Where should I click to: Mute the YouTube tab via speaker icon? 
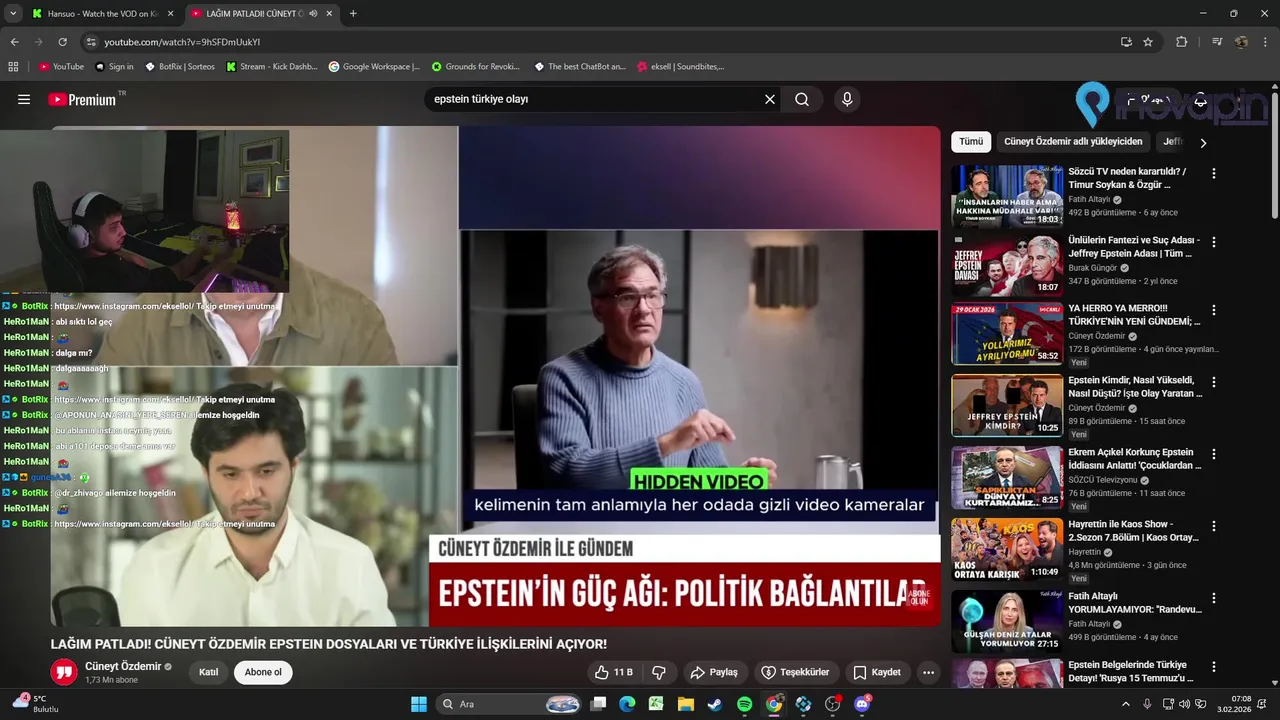click(x=313, y=14)
